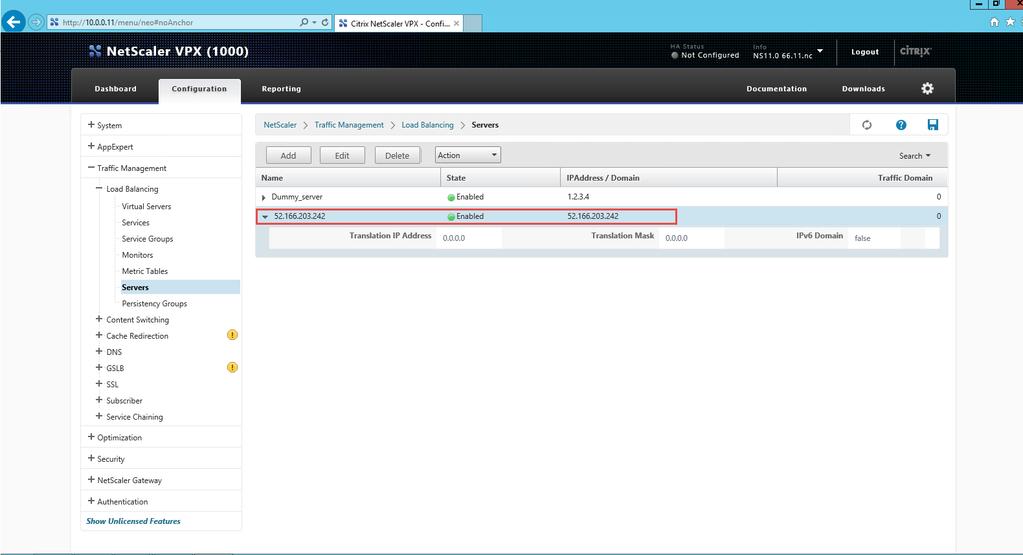
Task: Click the address bar search magnifier
Action: (x=304, y=22)
